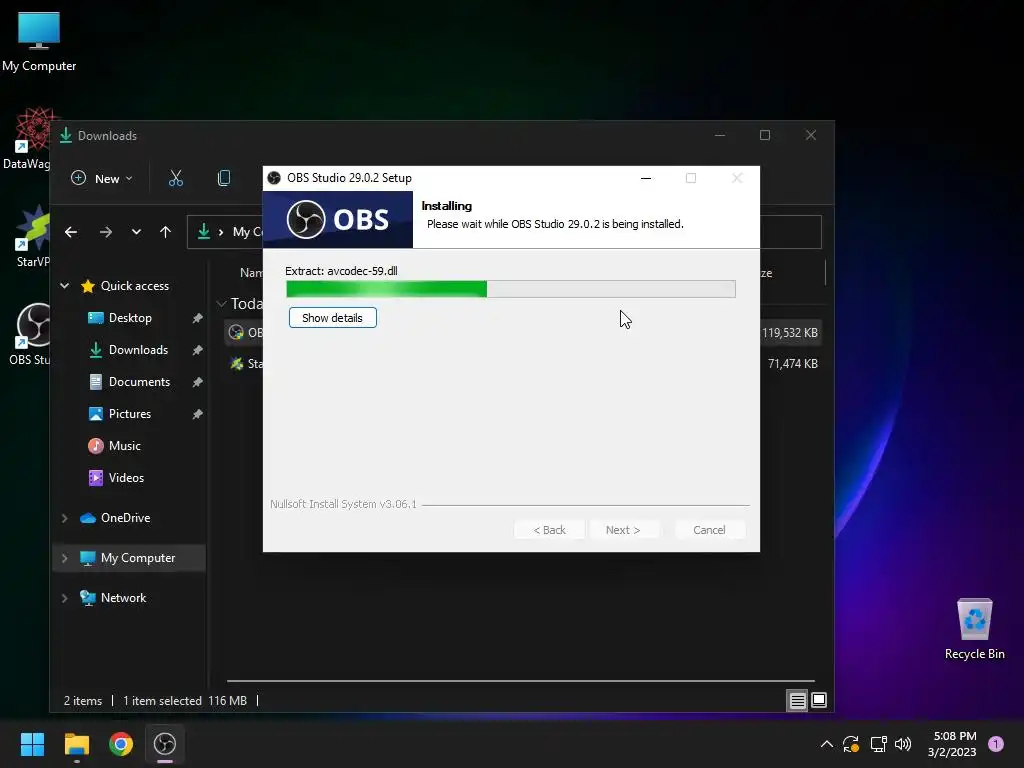The width and height of the screenshot is (1024, 768).
Task: Click the '1 item selected 116 MB' status text
Action: pyautogui.click(x=185, y=701)
